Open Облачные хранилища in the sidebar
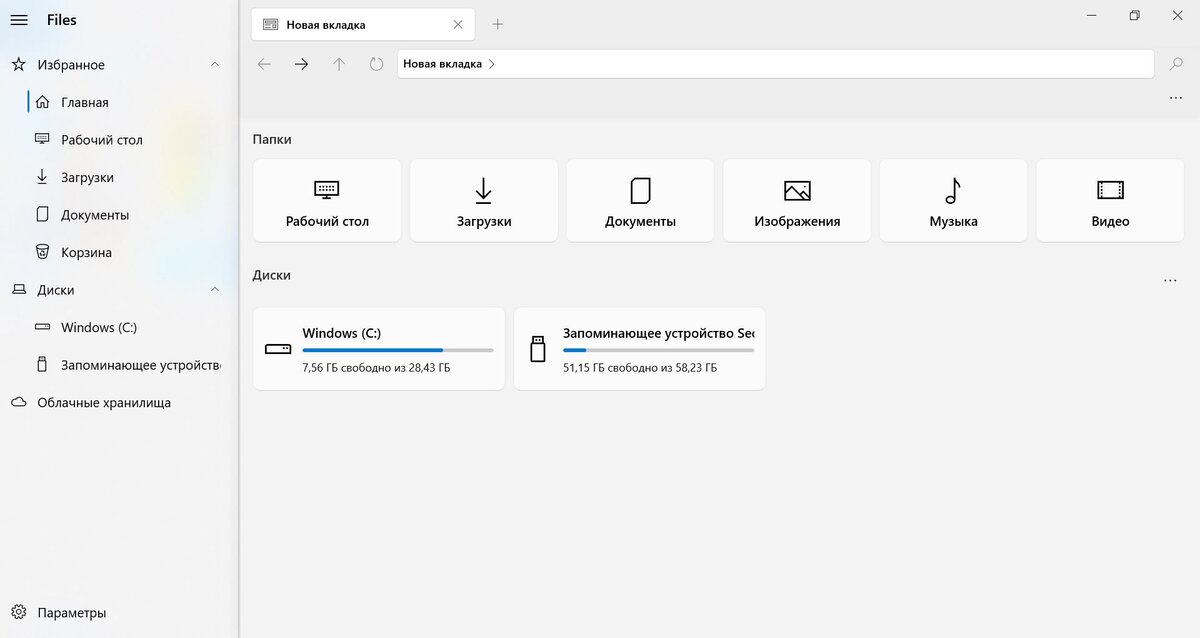 104,403
